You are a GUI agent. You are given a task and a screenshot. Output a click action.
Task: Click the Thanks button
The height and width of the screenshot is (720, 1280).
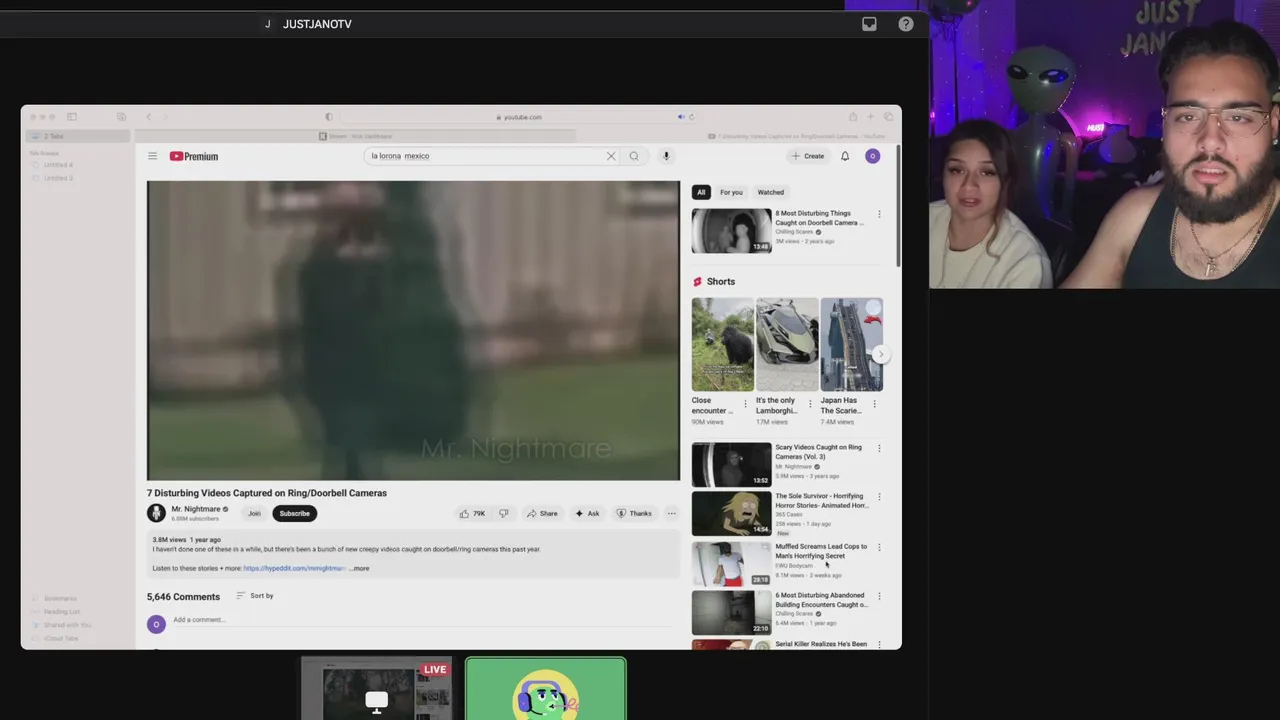tap(634, 513)
